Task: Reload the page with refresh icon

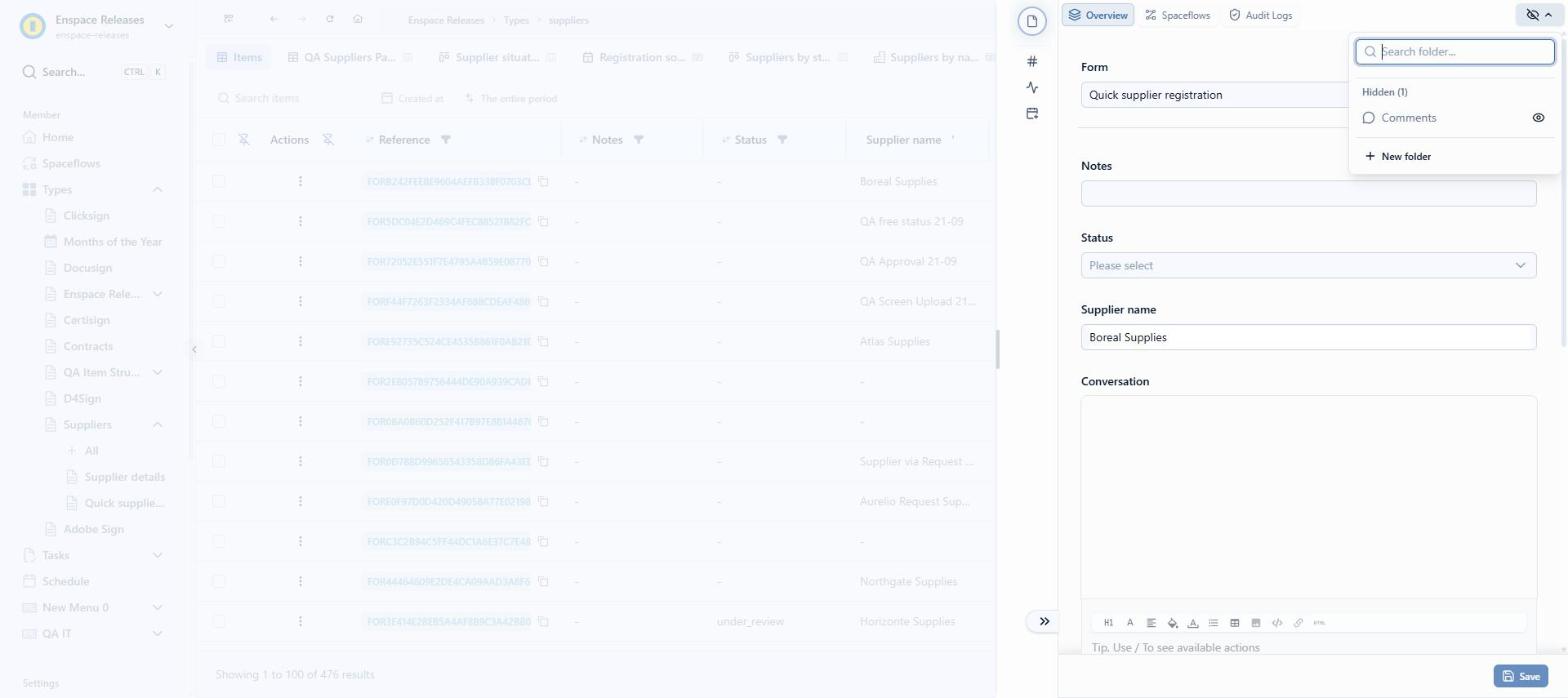Action: point(330,19)
